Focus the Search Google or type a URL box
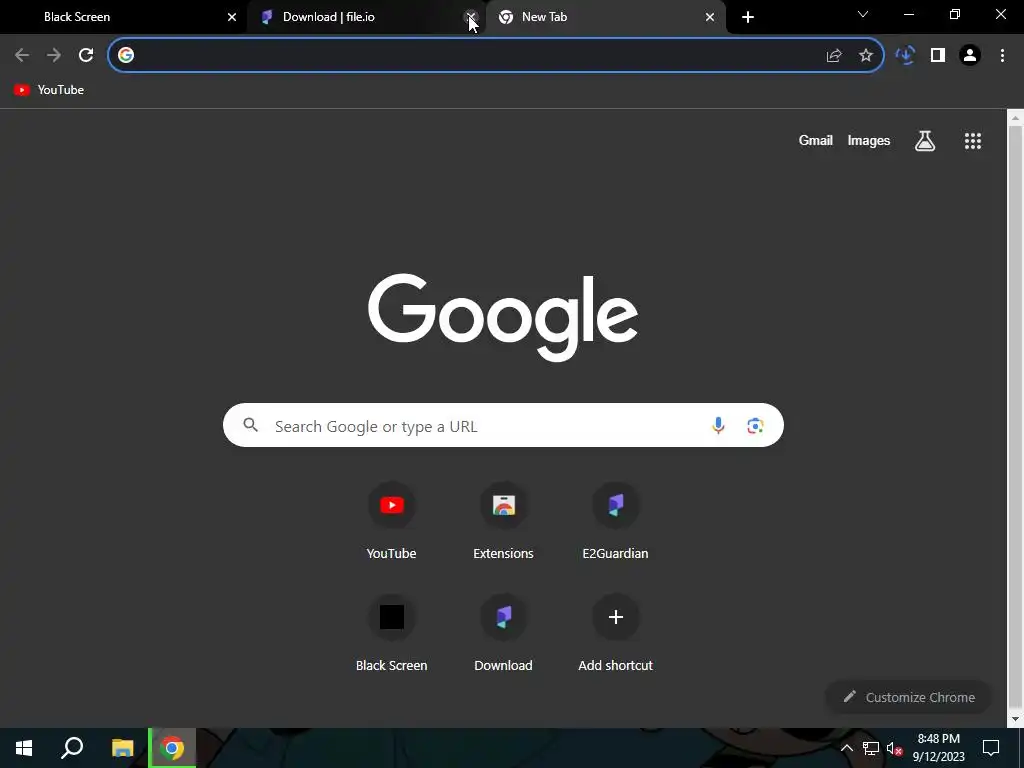 (x=503, y=426)
